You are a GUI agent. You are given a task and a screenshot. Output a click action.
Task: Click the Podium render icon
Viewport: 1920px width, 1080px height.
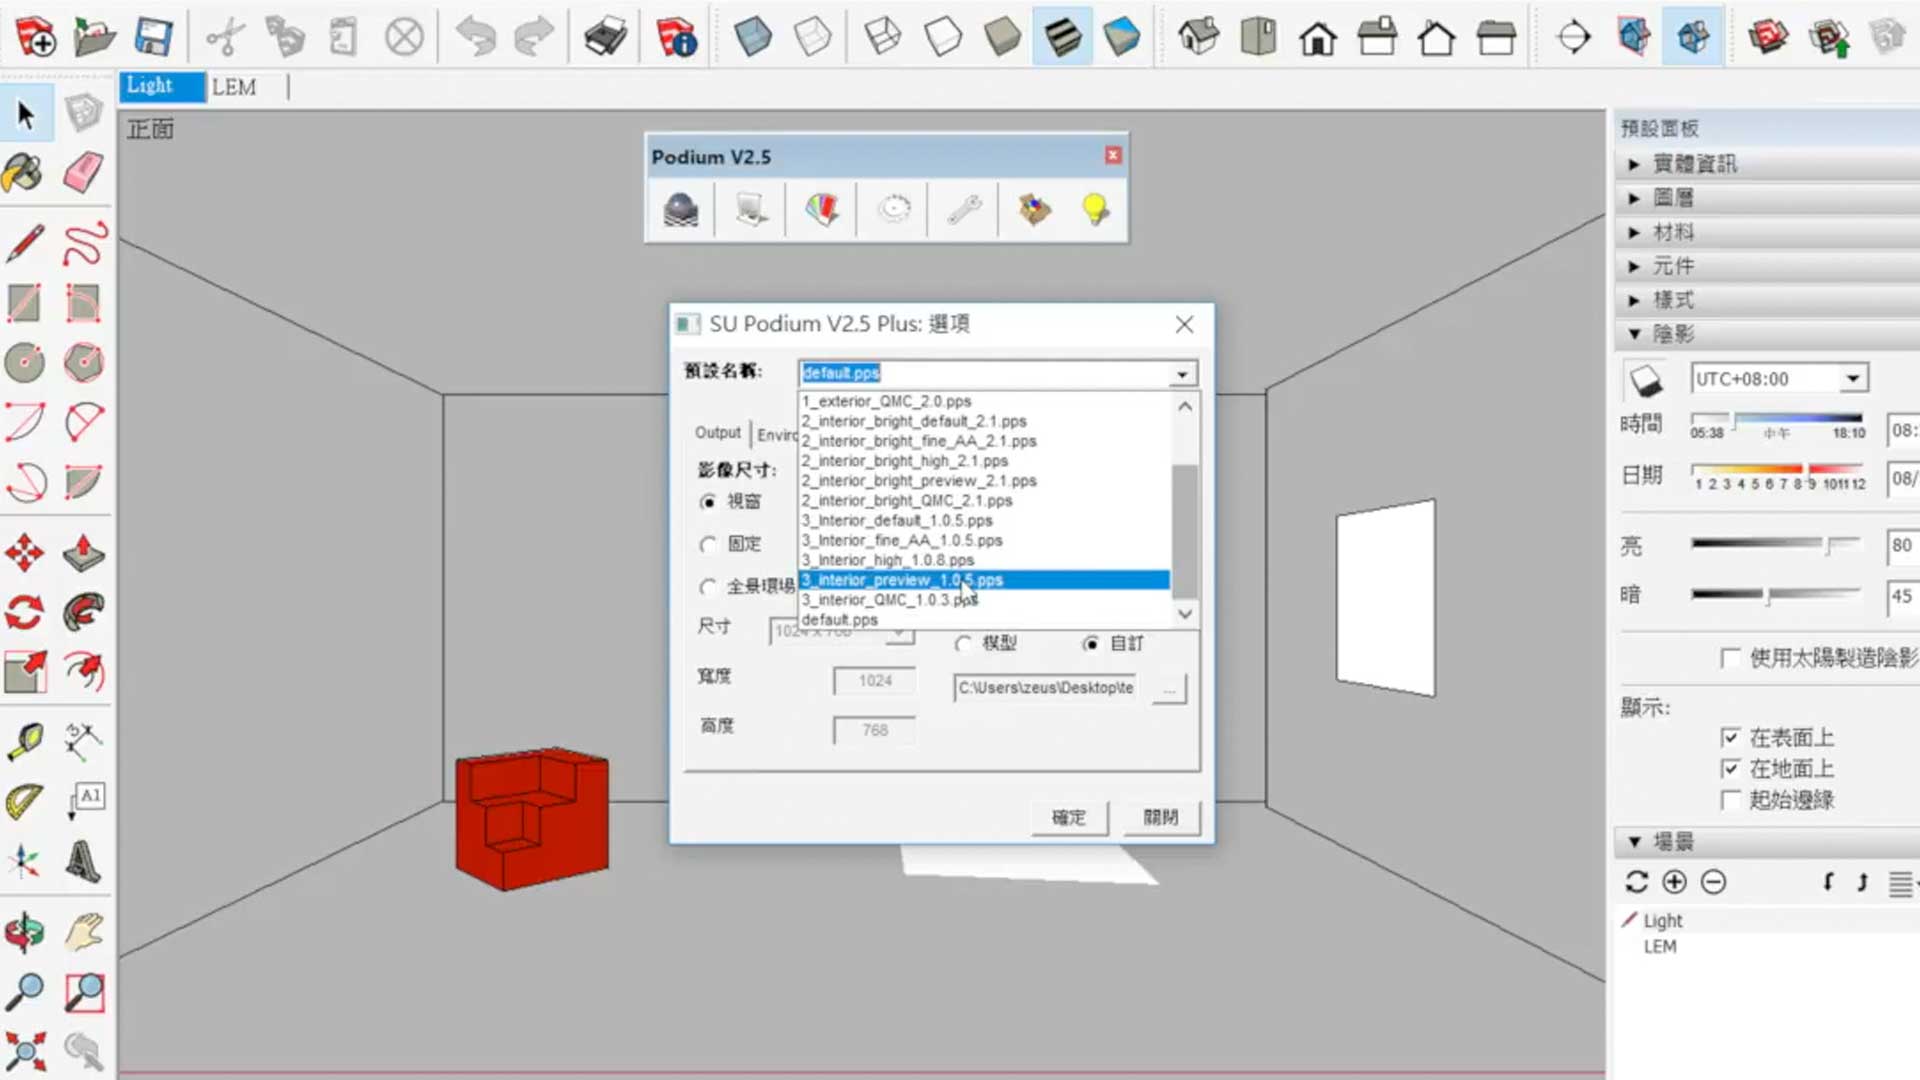click(681, 210)
